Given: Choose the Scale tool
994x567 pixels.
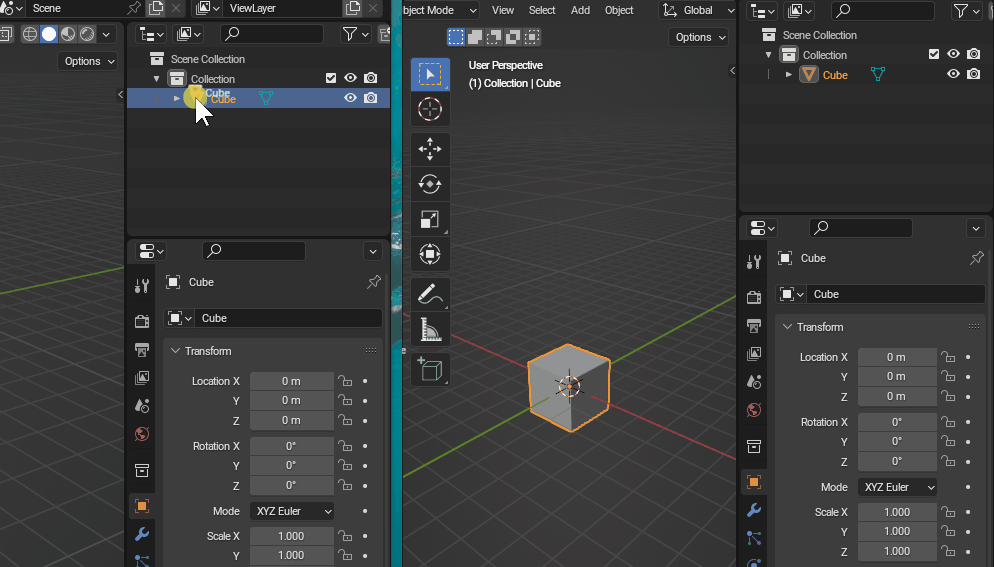Looking at the screenshot, I should pos(430,220).
